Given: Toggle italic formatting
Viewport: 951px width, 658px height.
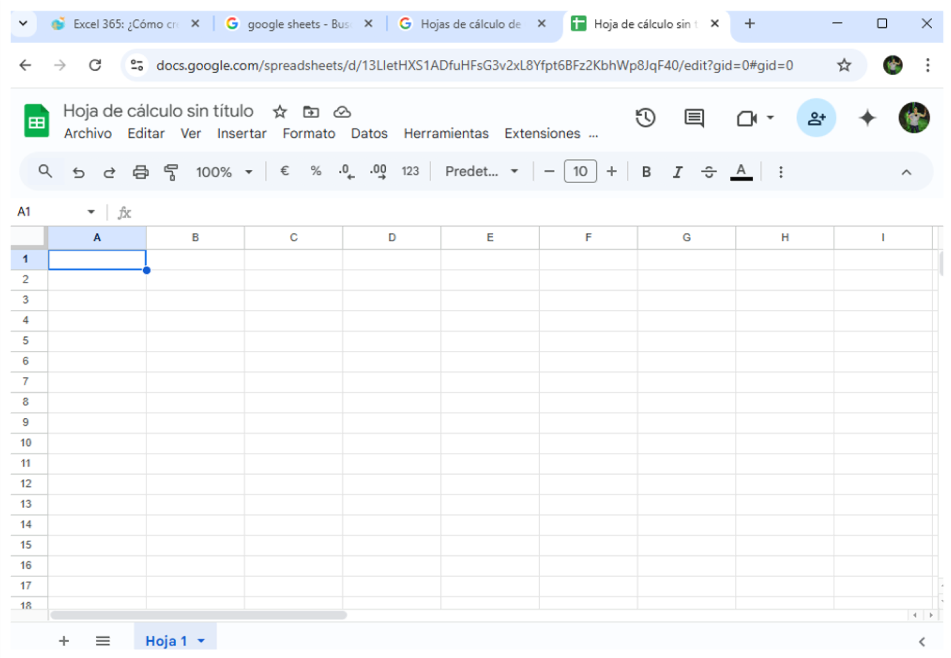Looking at the screenshot, I should pyautogui.click(x=677, y=172).
